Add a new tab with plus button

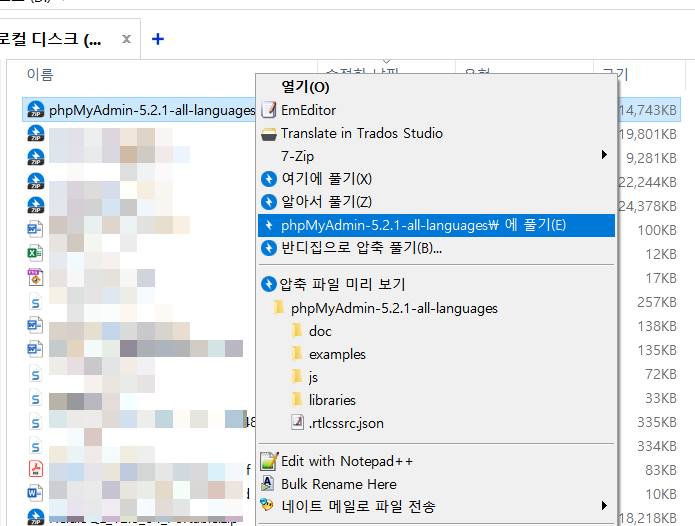(x=158, y=39)
